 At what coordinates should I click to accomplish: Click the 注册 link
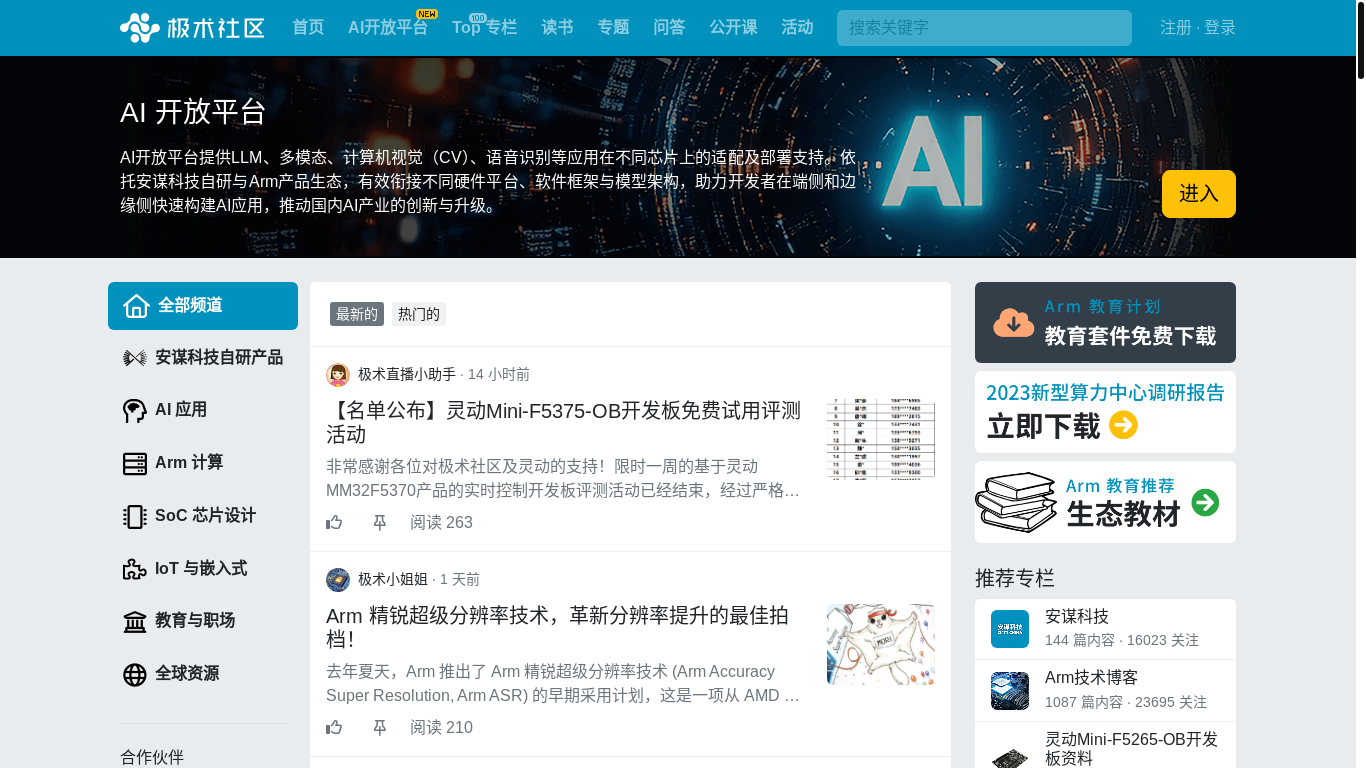1176,28
